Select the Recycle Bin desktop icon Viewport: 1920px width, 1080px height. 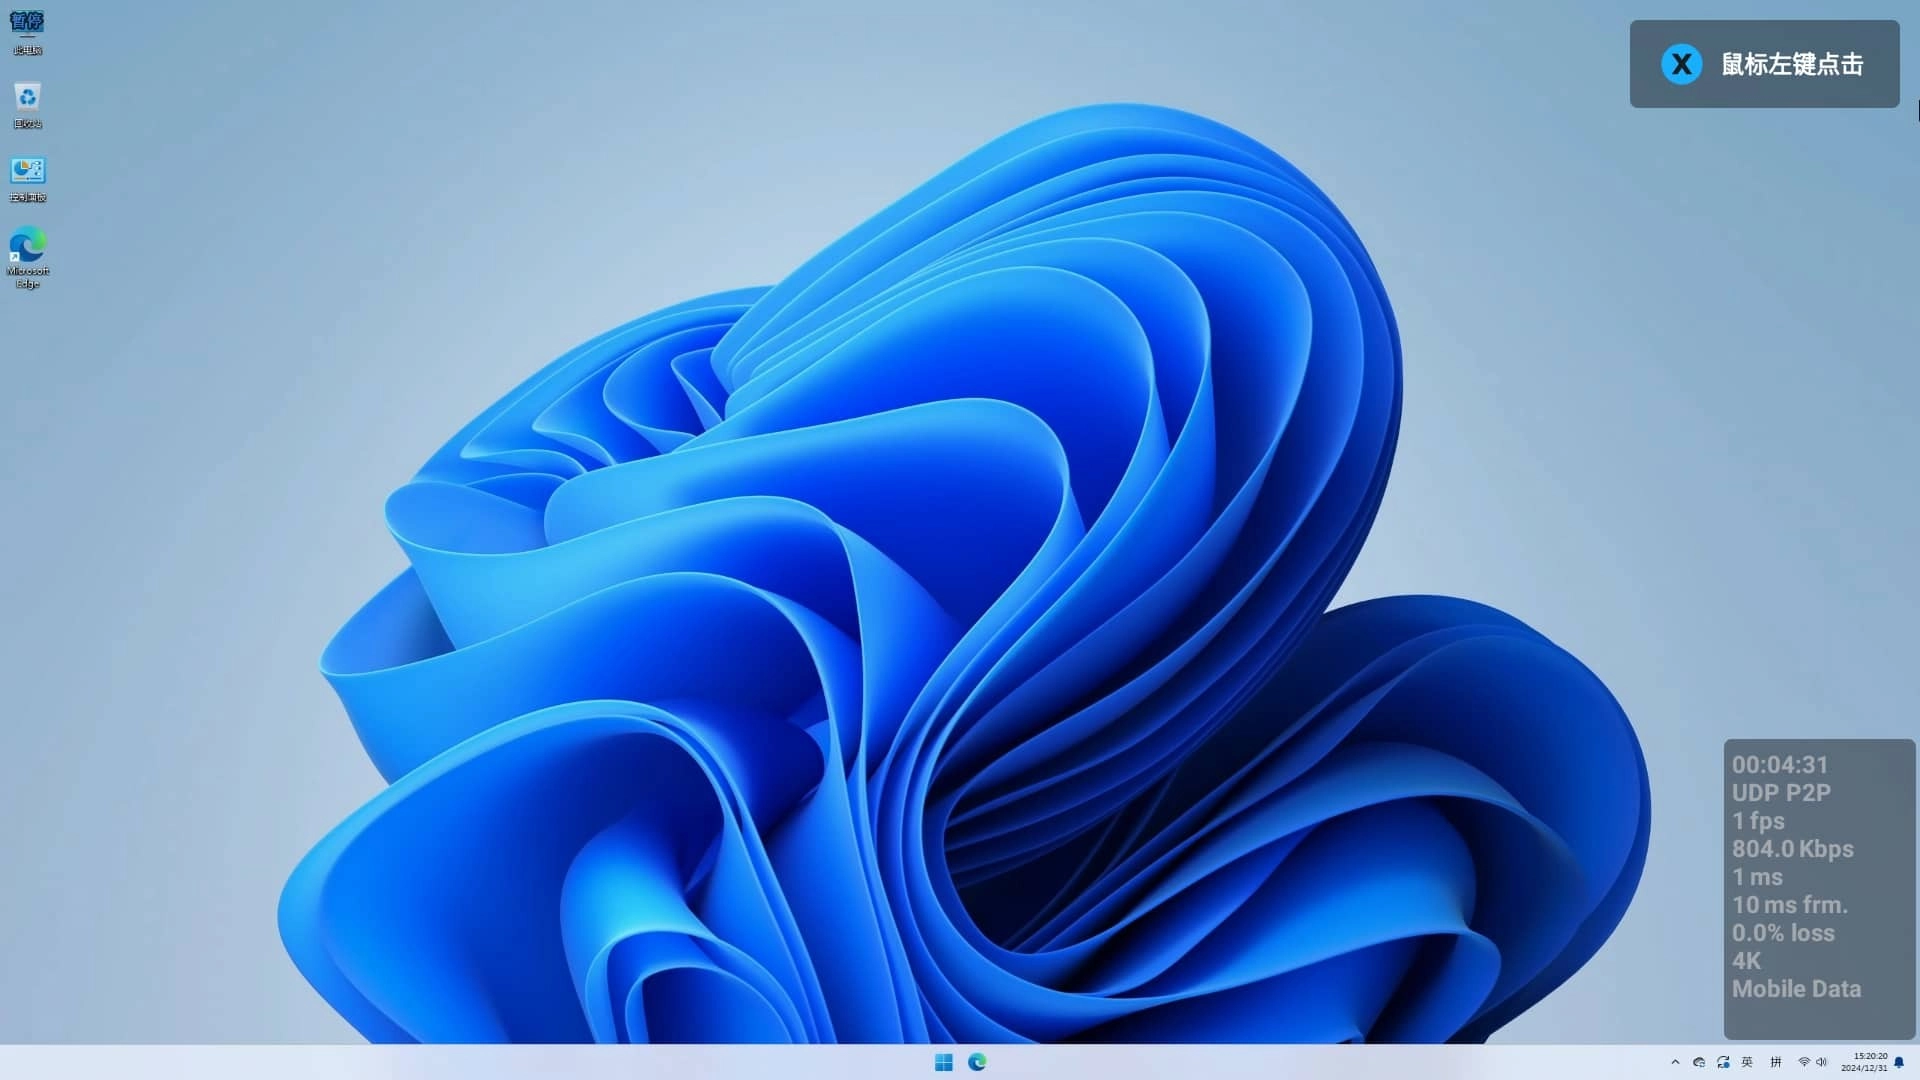[x=27, y=104]
